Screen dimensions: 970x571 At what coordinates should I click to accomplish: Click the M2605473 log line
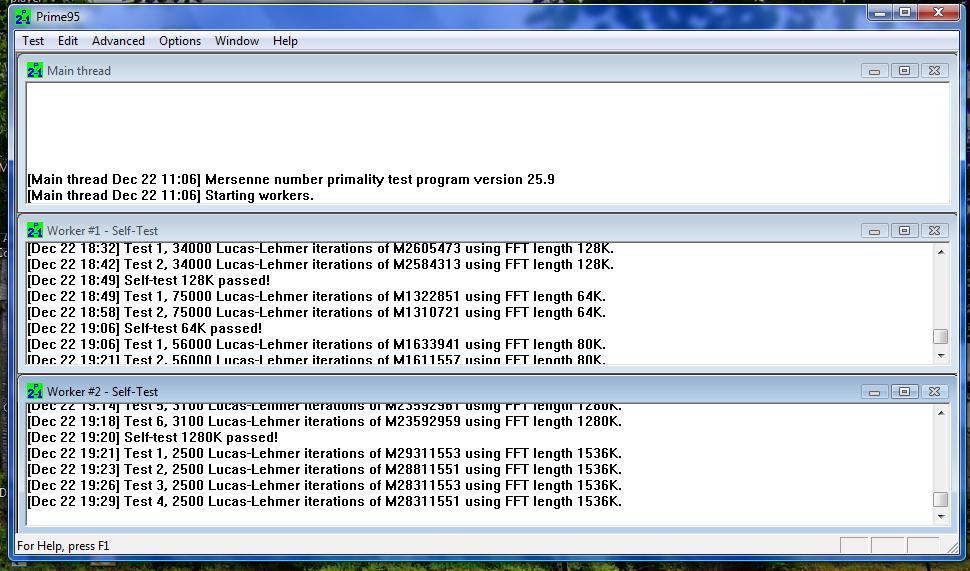(320, 249)
